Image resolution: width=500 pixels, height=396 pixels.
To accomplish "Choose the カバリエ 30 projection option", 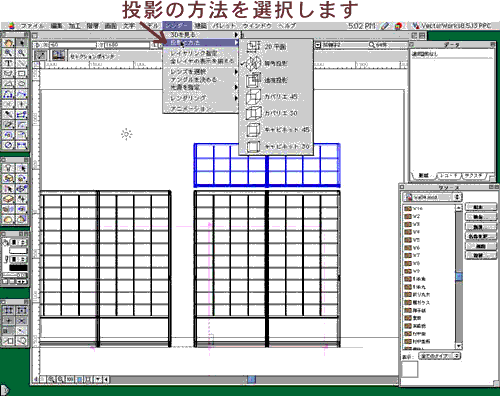I will tap(276, 113).
